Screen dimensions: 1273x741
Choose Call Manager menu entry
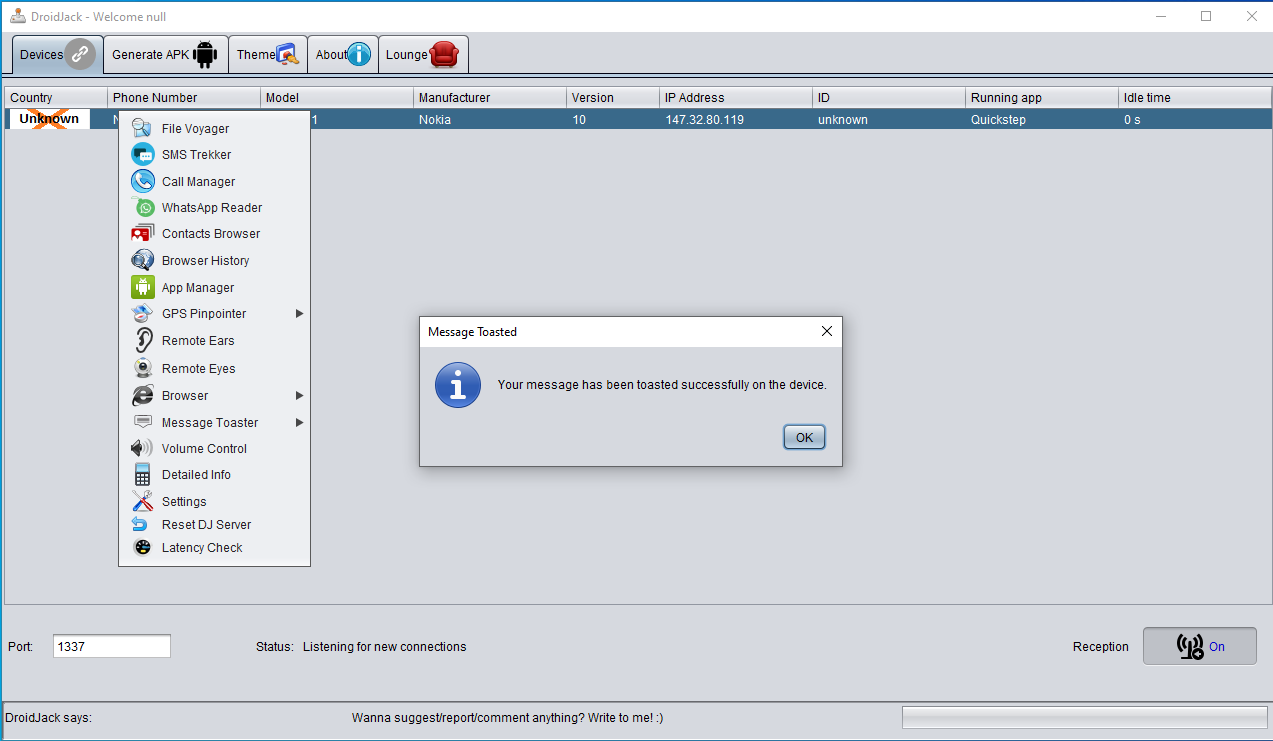(x=214, y=181)
